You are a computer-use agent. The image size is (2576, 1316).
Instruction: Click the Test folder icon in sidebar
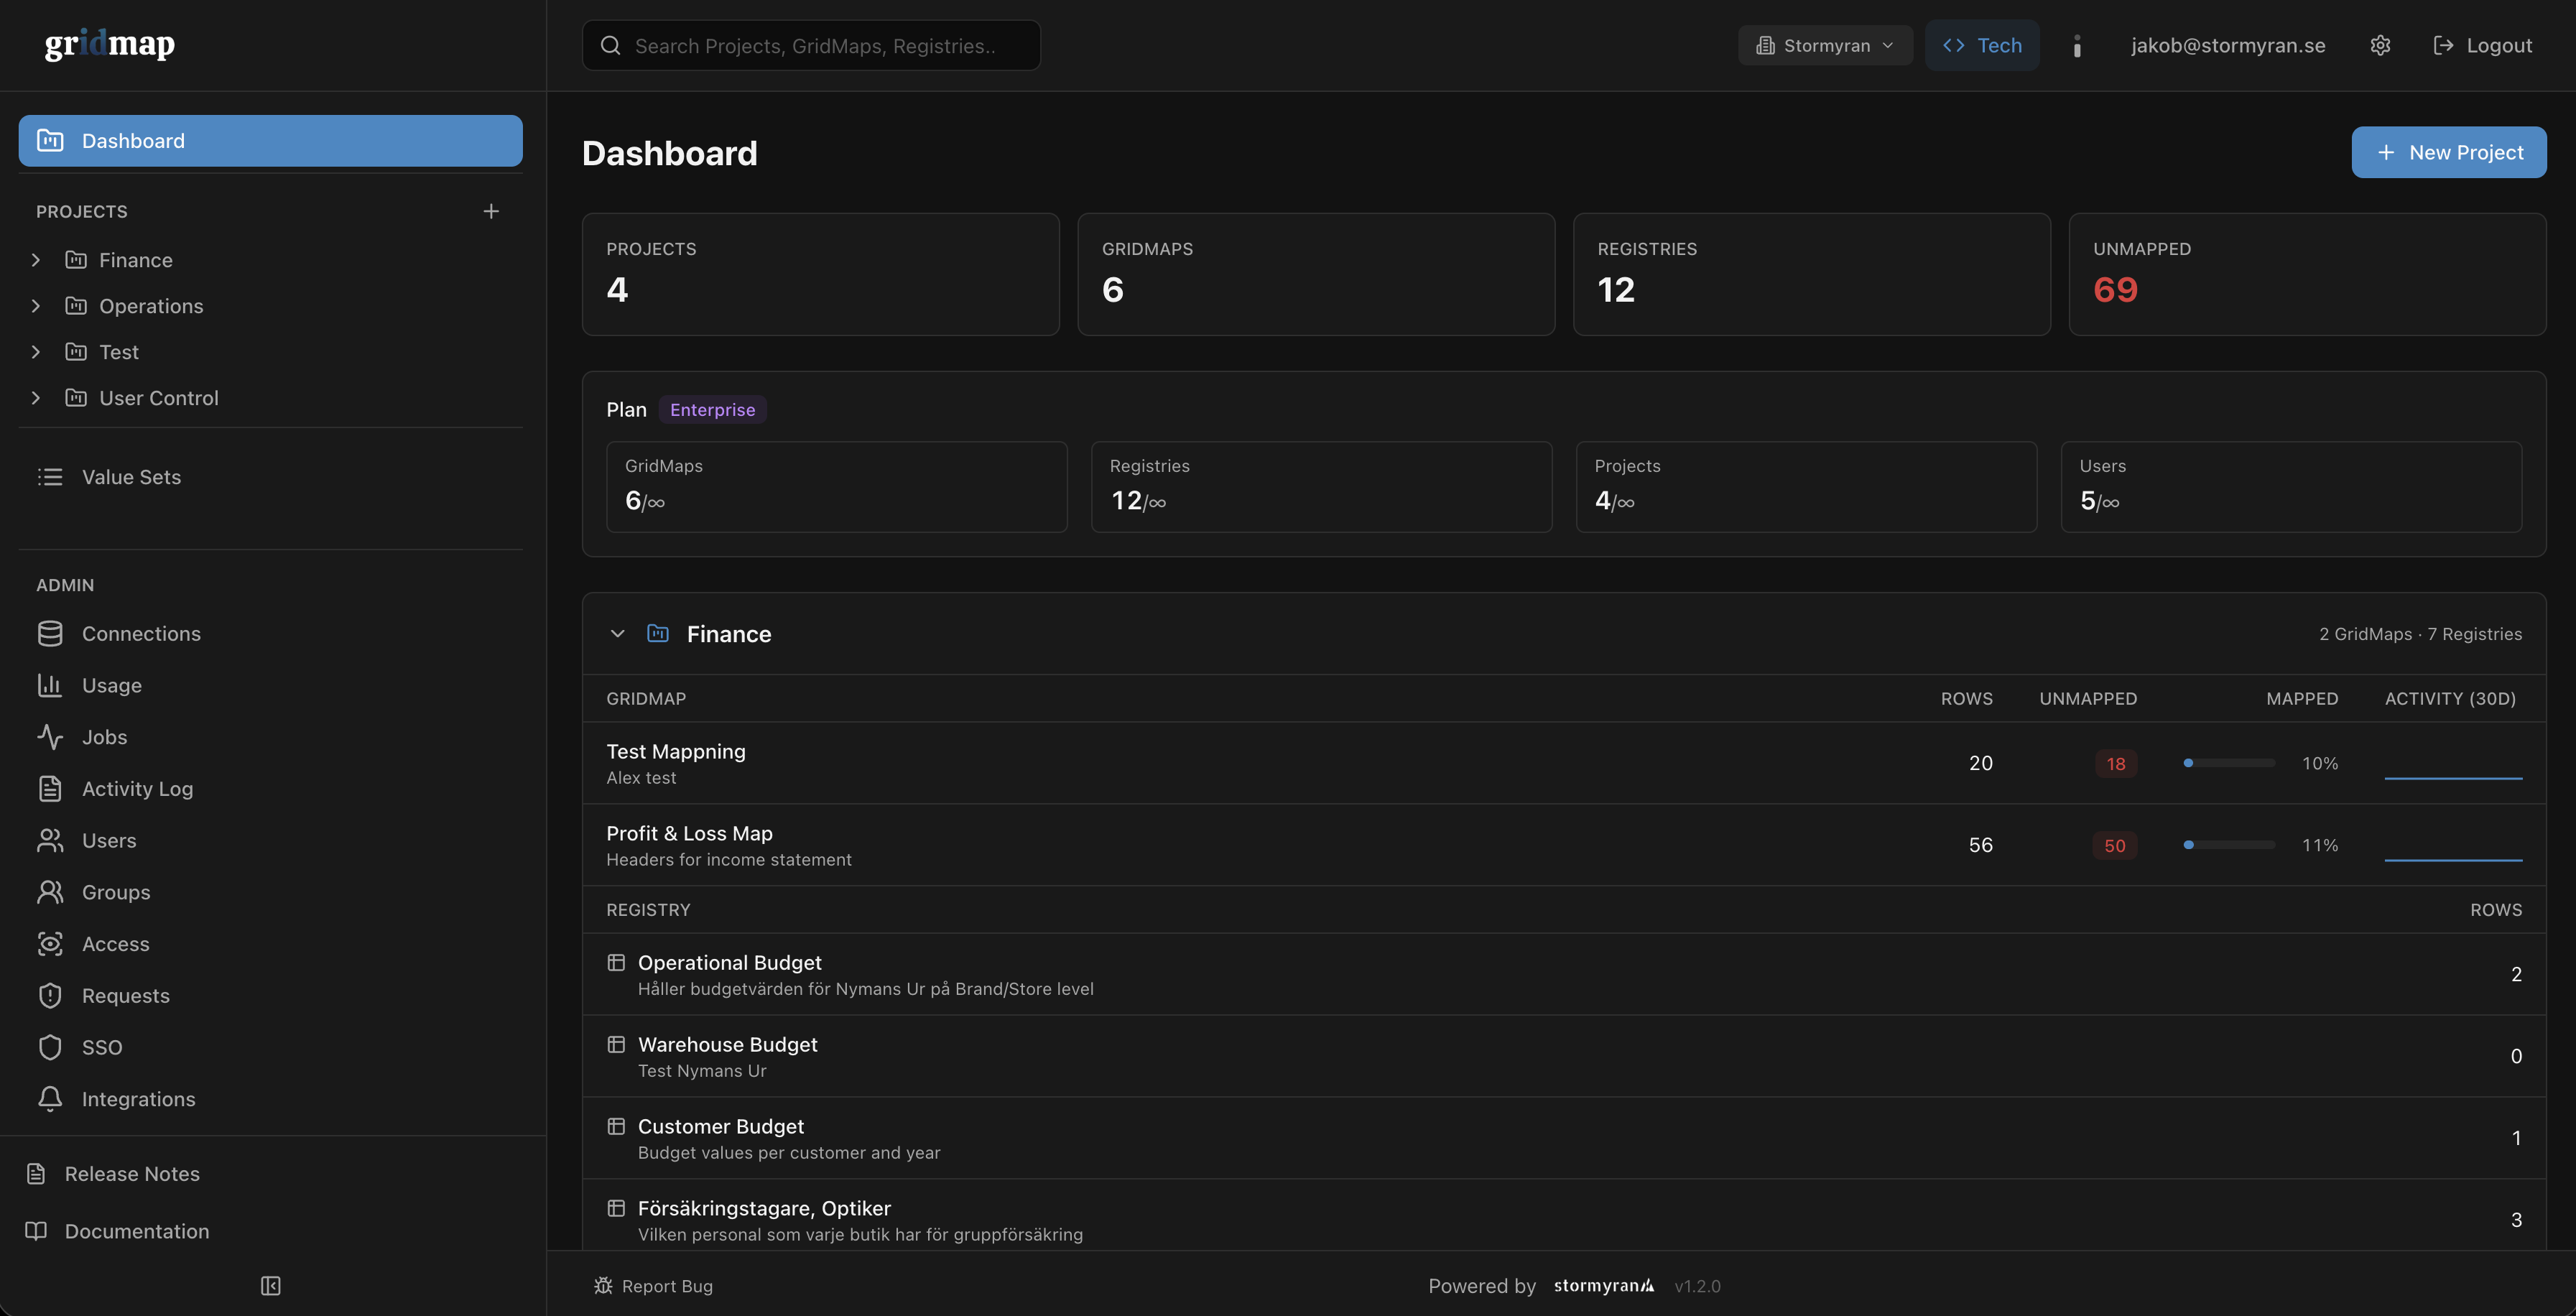coord(76,352)
